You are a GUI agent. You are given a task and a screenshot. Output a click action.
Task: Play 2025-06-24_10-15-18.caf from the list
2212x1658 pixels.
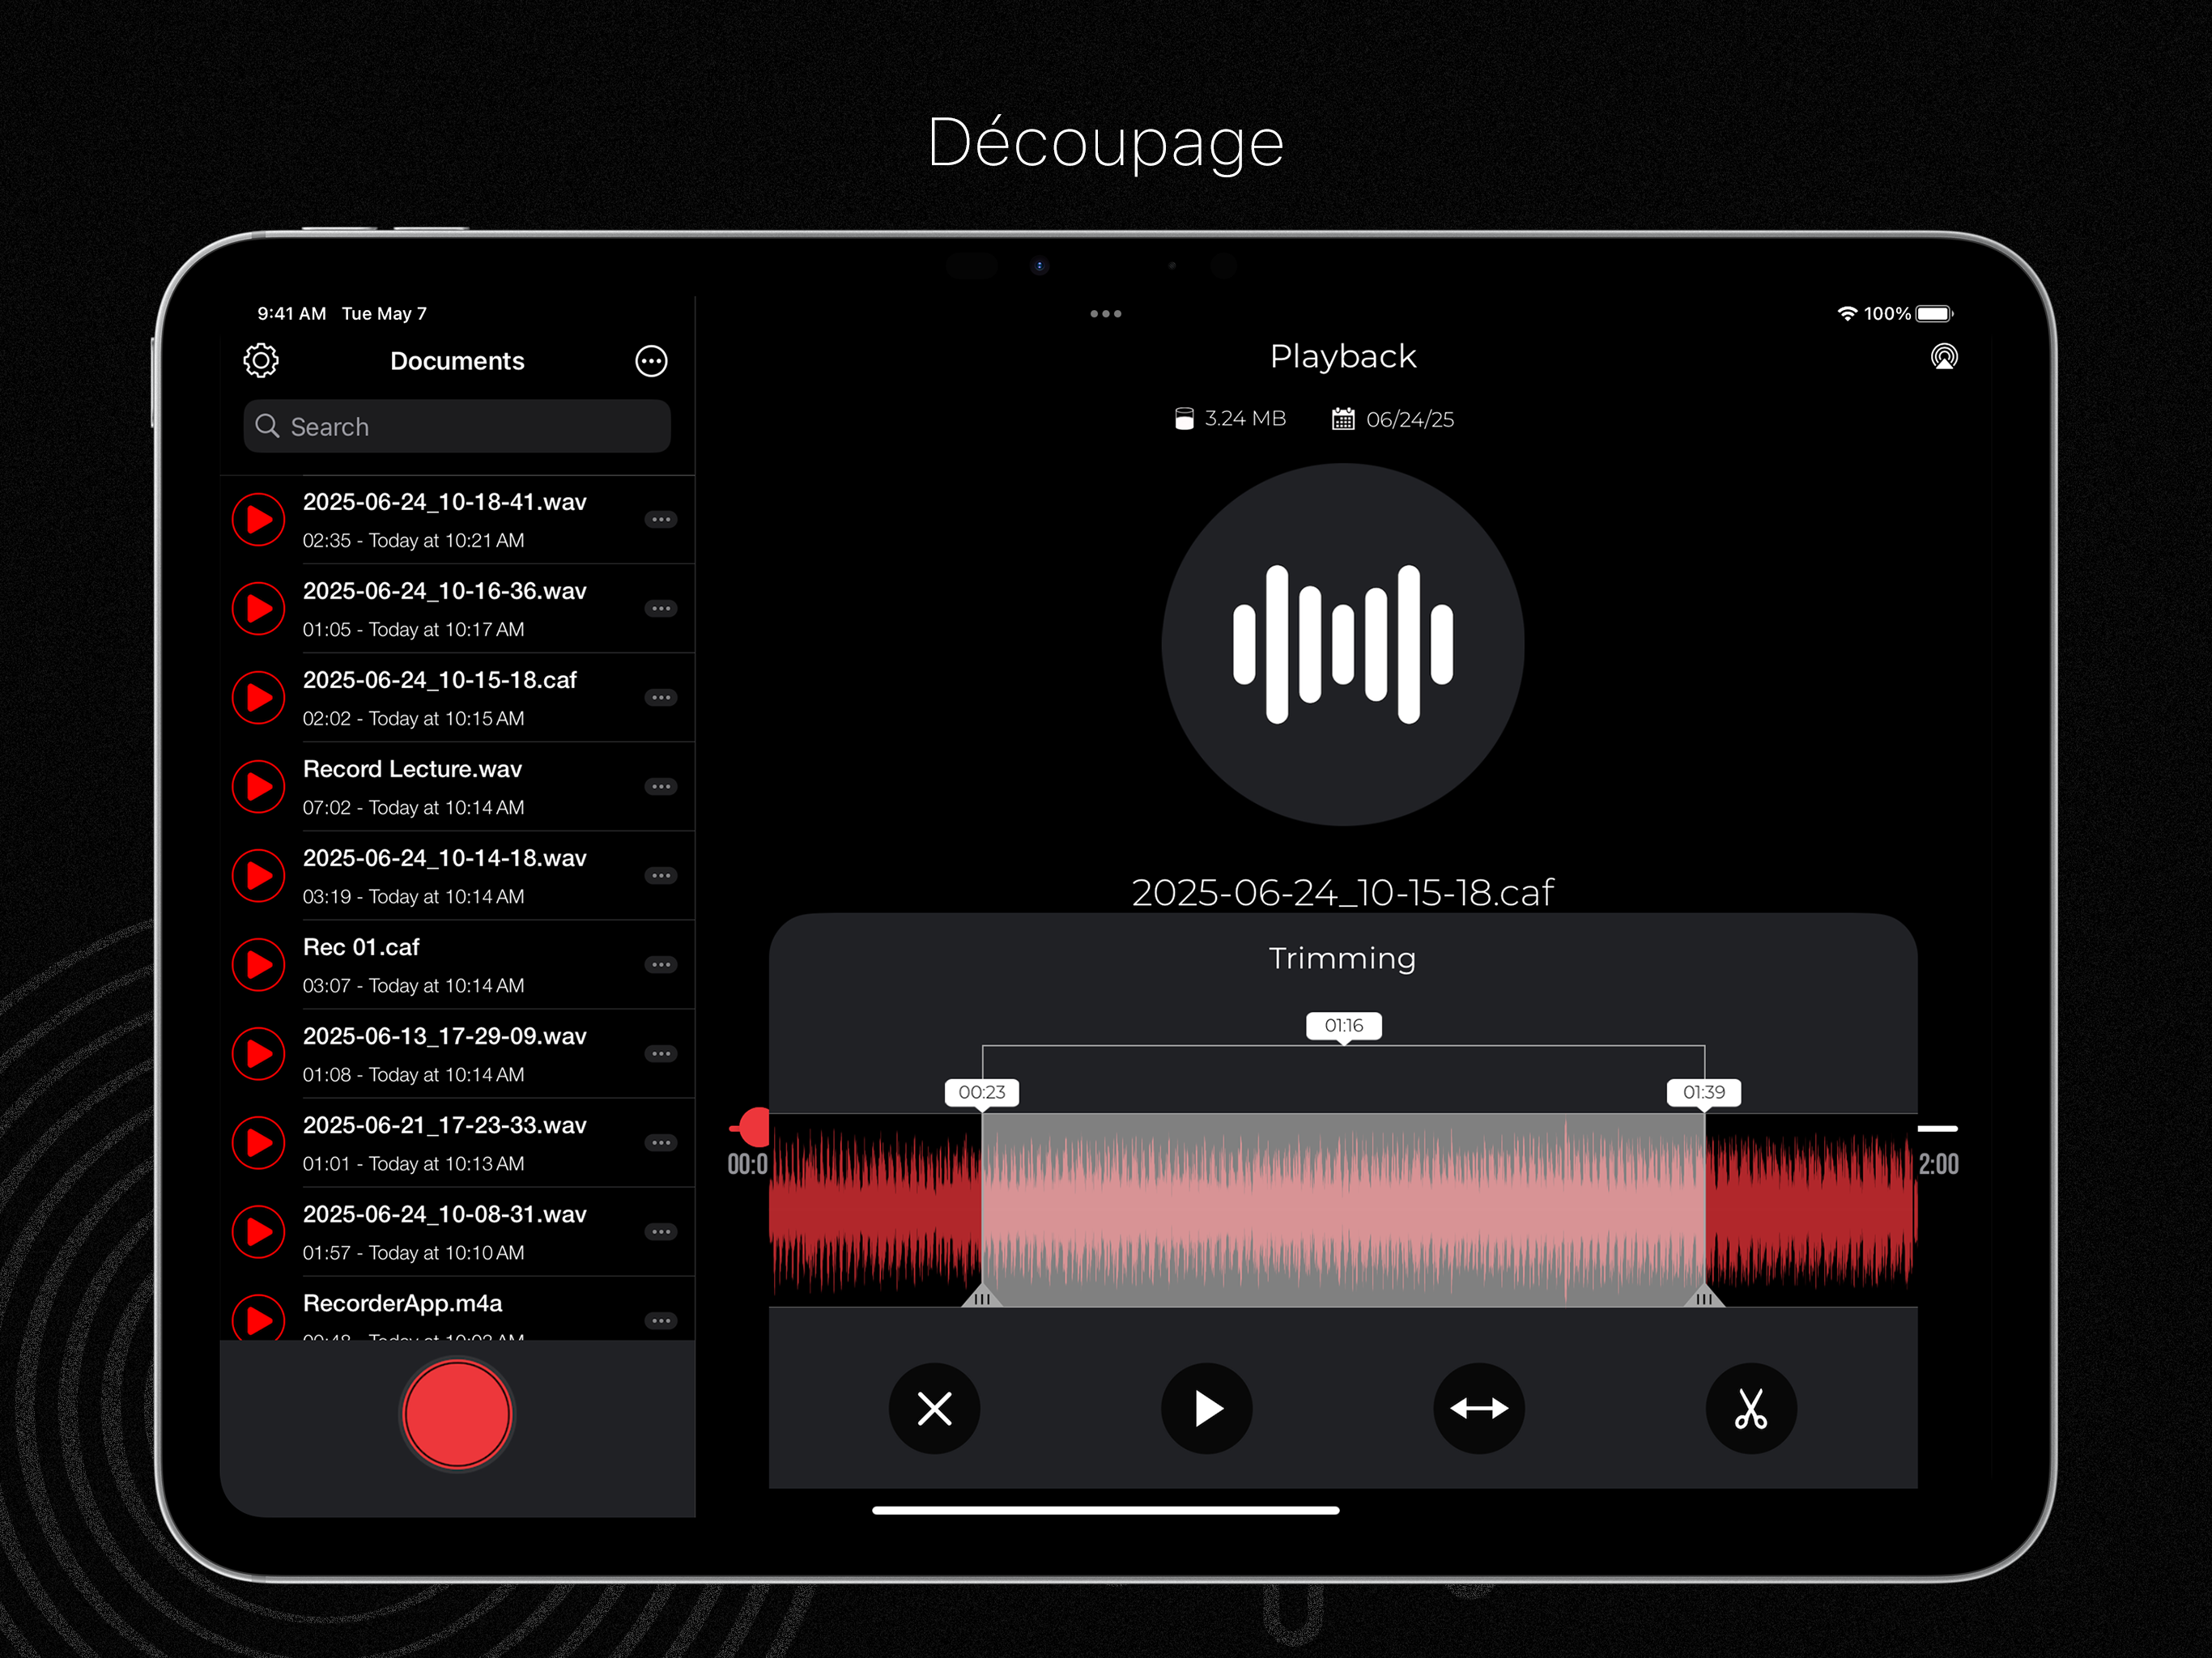click(x=259, y=698)
